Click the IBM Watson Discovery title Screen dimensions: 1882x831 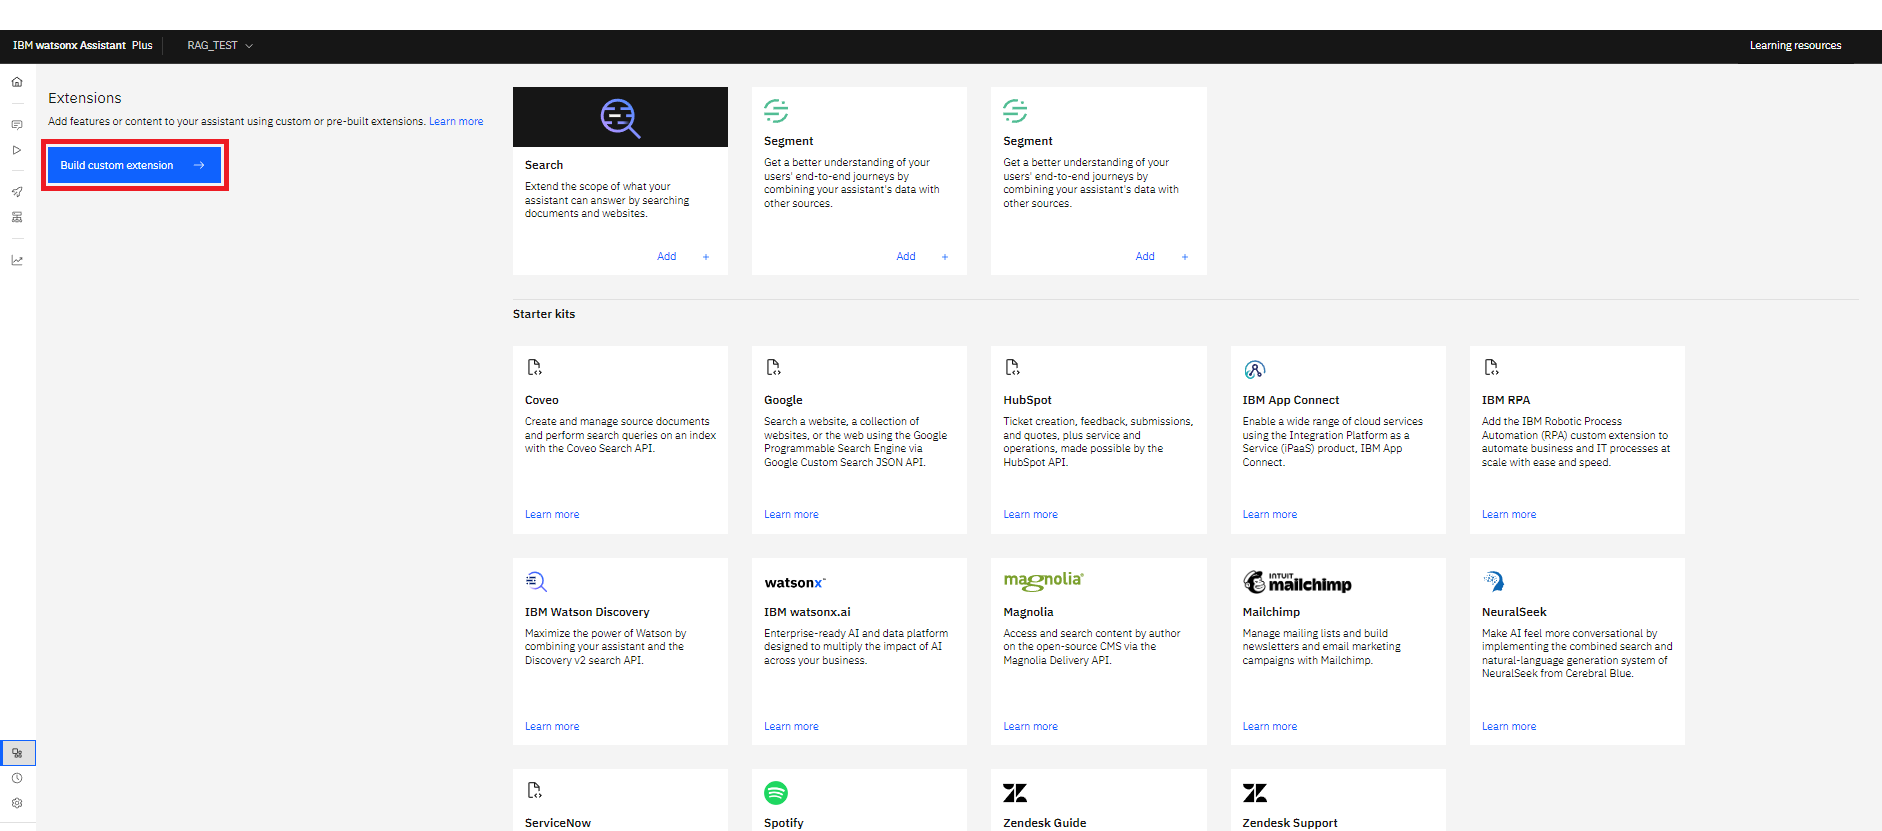point(587,612)
